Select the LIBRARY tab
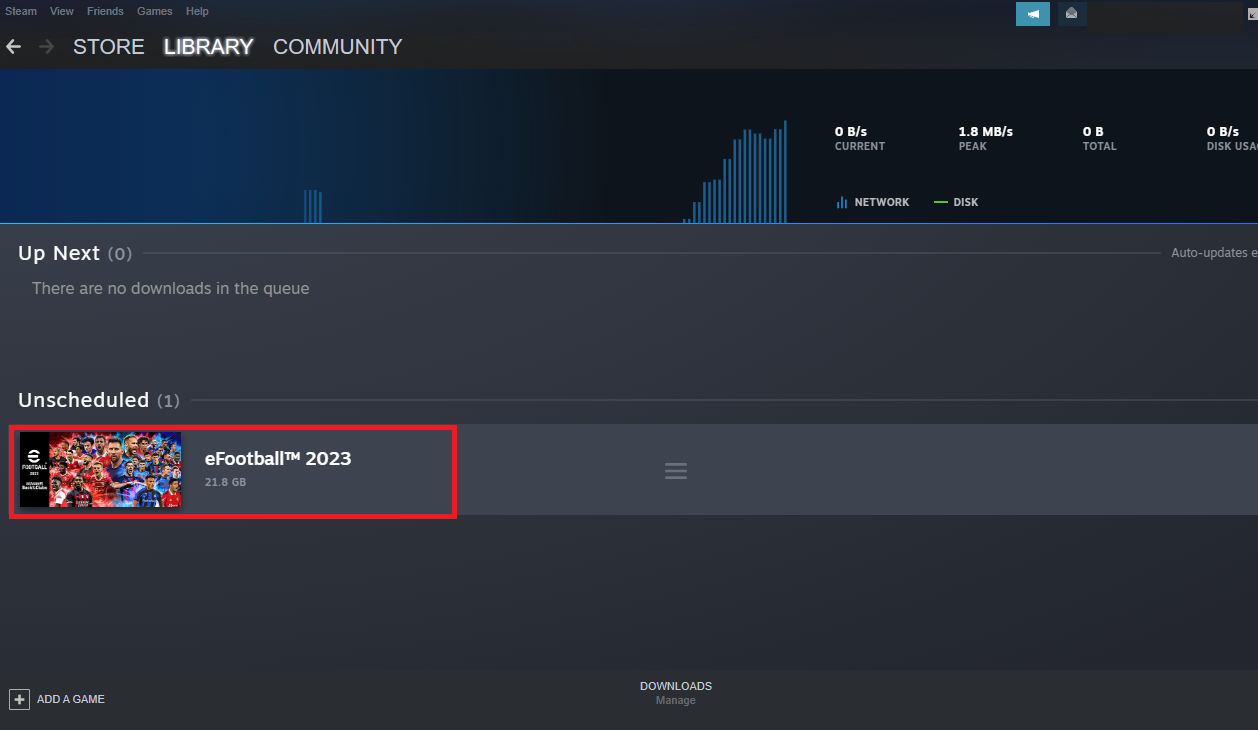Screen dimensions: 1258x730 coord(208,47)
